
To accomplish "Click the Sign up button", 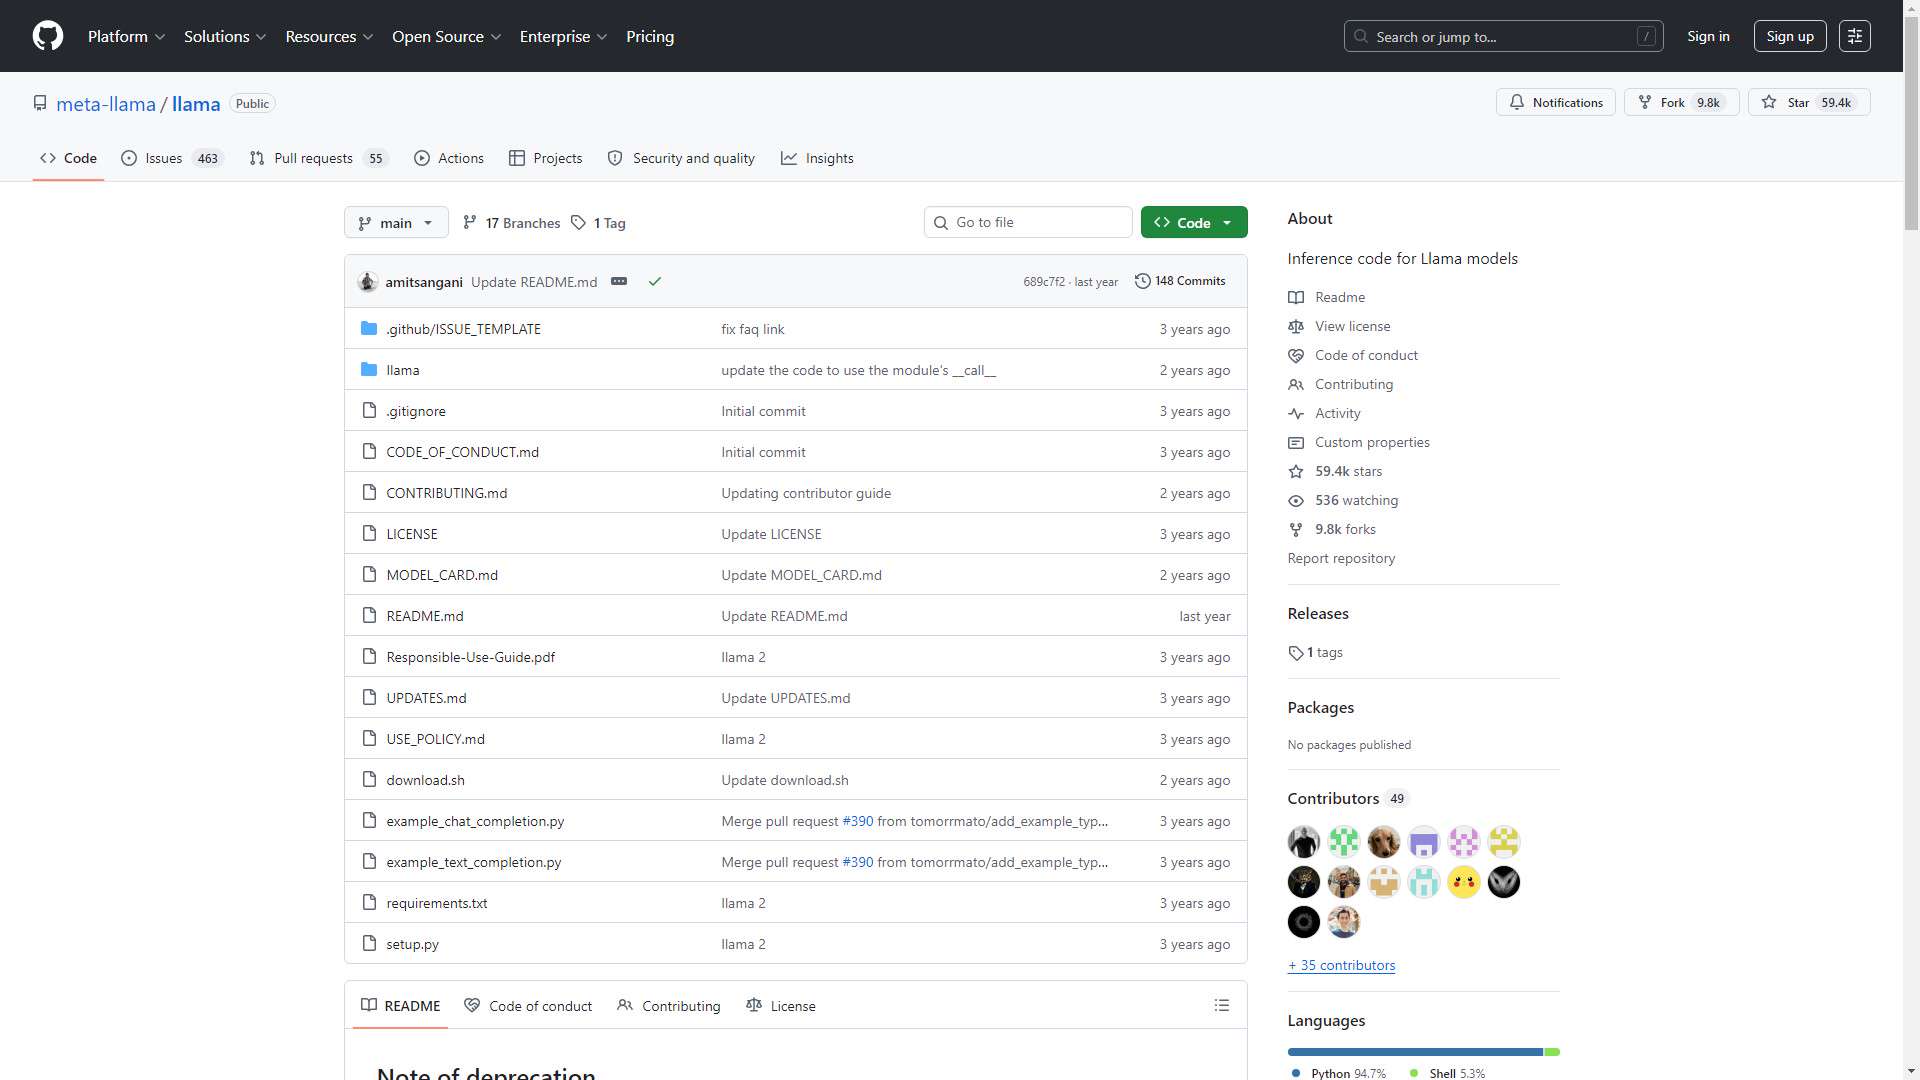I will (1790, 36).
